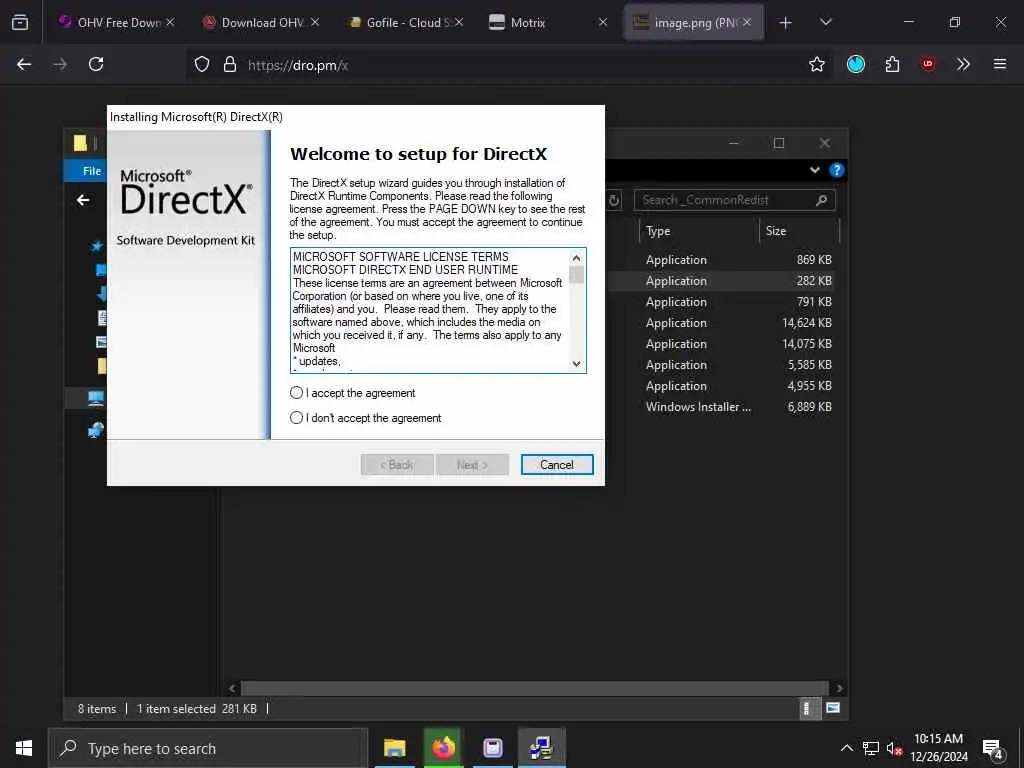Open the muted volume tray icon
This screenshot has width=1024, height=768.
click(894, 748)
